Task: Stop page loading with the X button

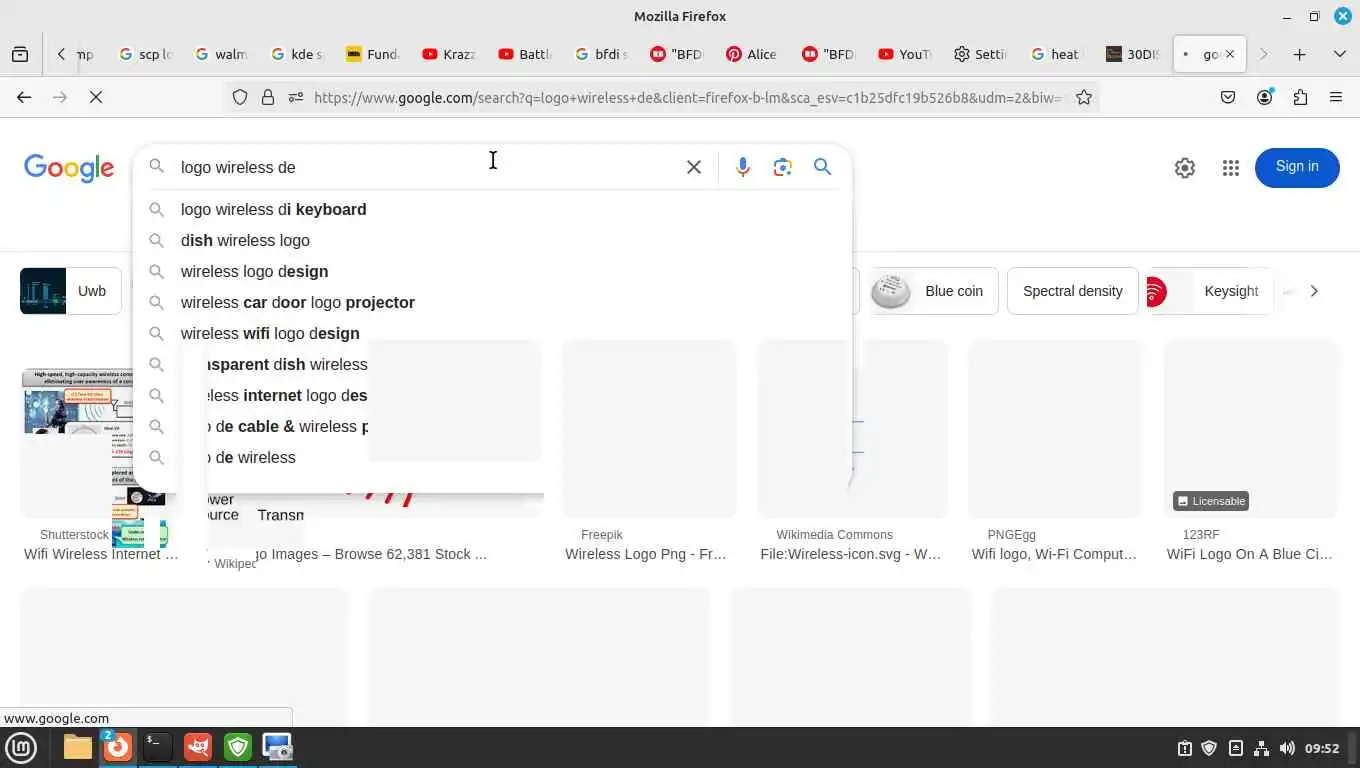Action: [96, 97]
